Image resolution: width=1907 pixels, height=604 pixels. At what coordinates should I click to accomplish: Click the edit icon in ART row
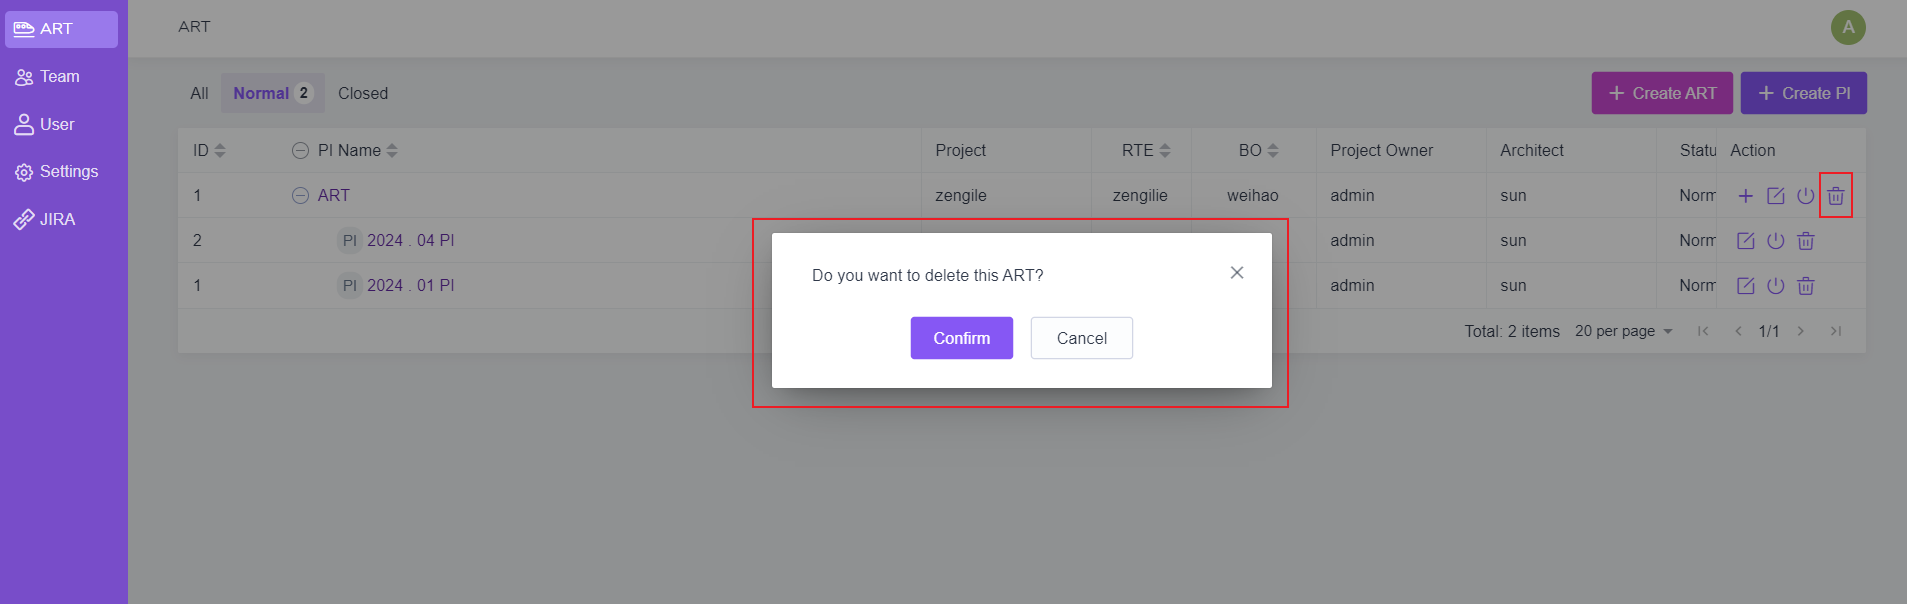(x=1775, y=196)
